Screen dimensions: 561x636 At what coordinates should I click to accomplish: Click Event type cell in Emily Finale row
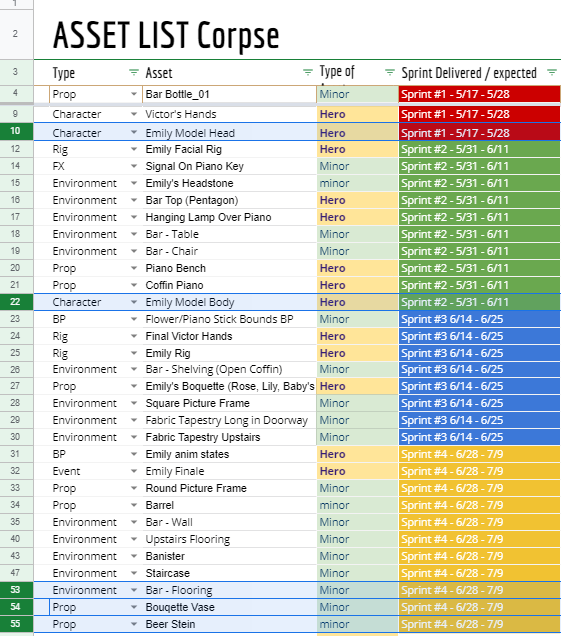pyautogui.click(x=96, y=471)
